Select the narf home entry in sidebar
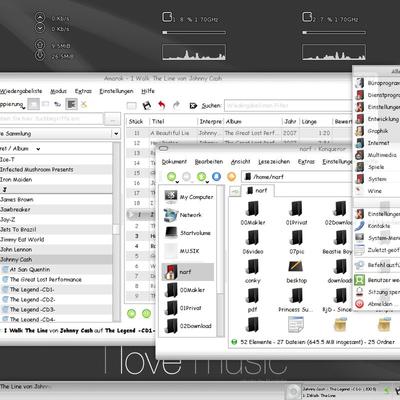The height and width of the screenshot is (400, 400). click(x=188, y=272)
